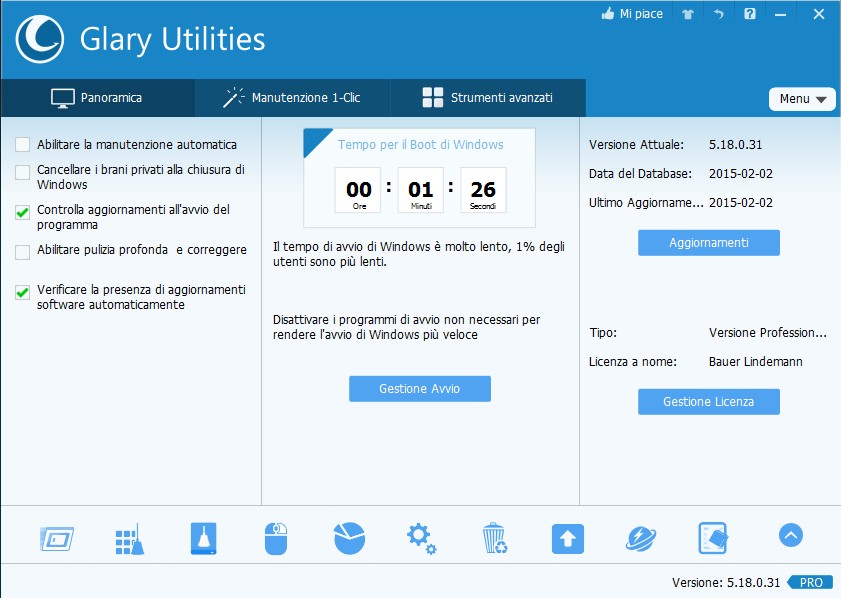Open the Disk Cleaner screen icon in bottom toolbar
Screen dimensions: 841x598
pyautogui.click(x=57, y=538)
